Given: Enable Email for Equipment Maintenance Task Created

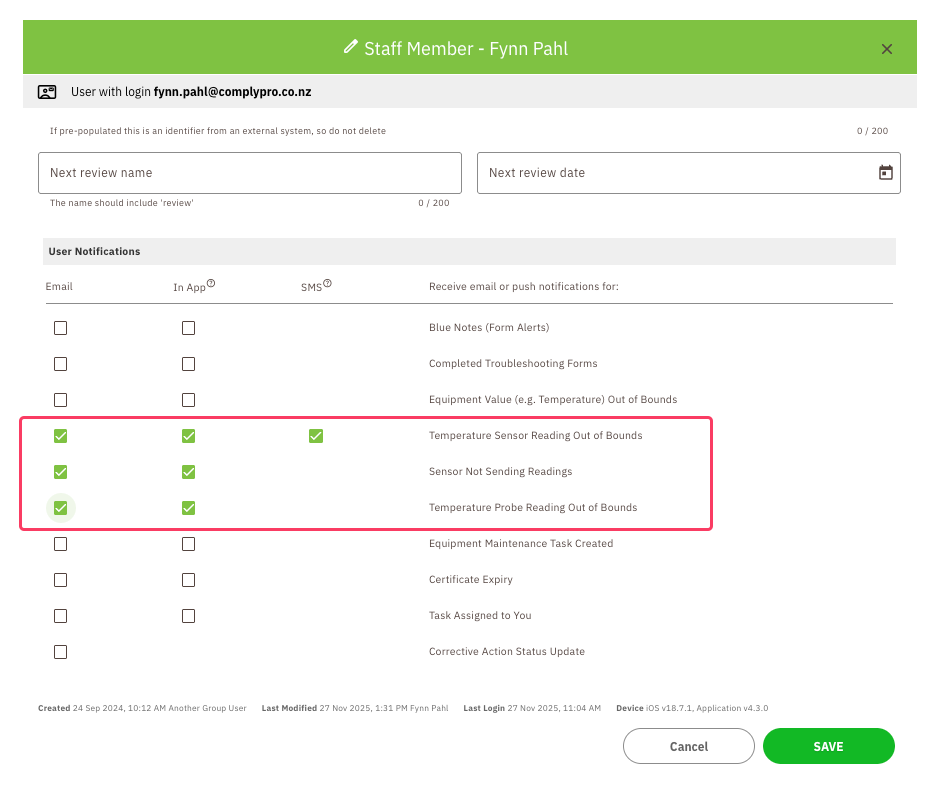Looking at the screenshot, I should 60,544.
